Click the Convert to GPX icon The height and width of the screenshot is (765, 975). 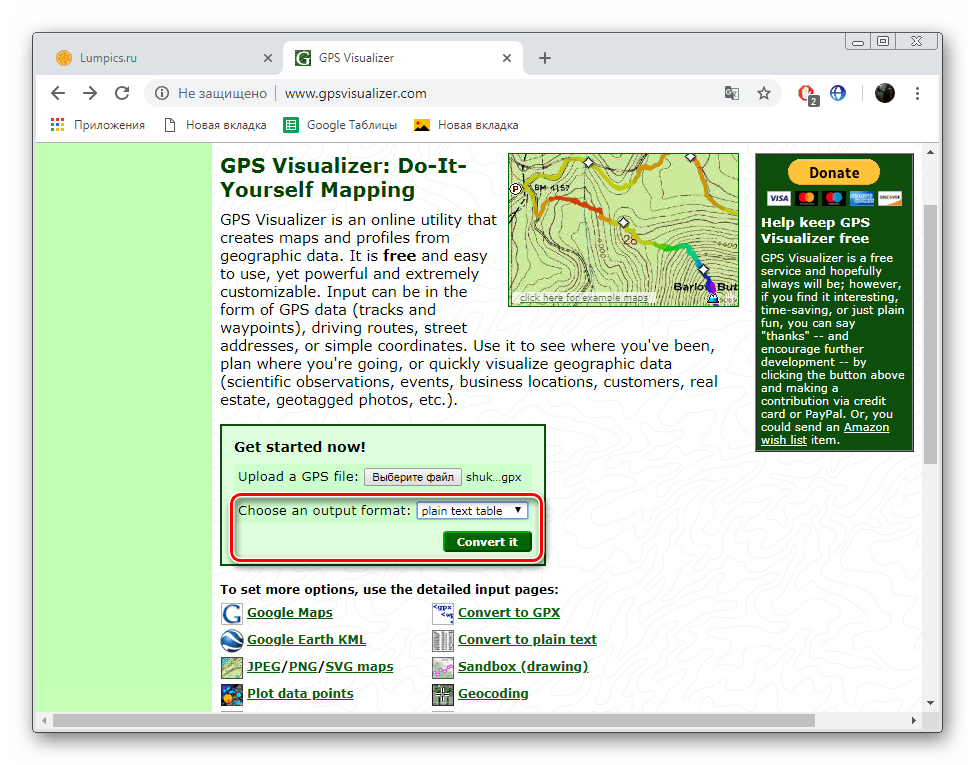pyautogui.click(x=443, y=613)
